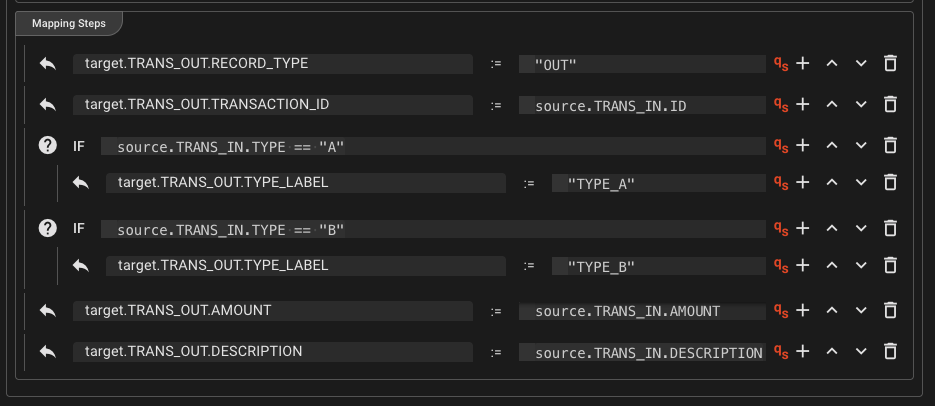Delete the TRANSACTION_ID mapping step
Image resolution: width=935 pixels, height=406 pixels.
890,105
